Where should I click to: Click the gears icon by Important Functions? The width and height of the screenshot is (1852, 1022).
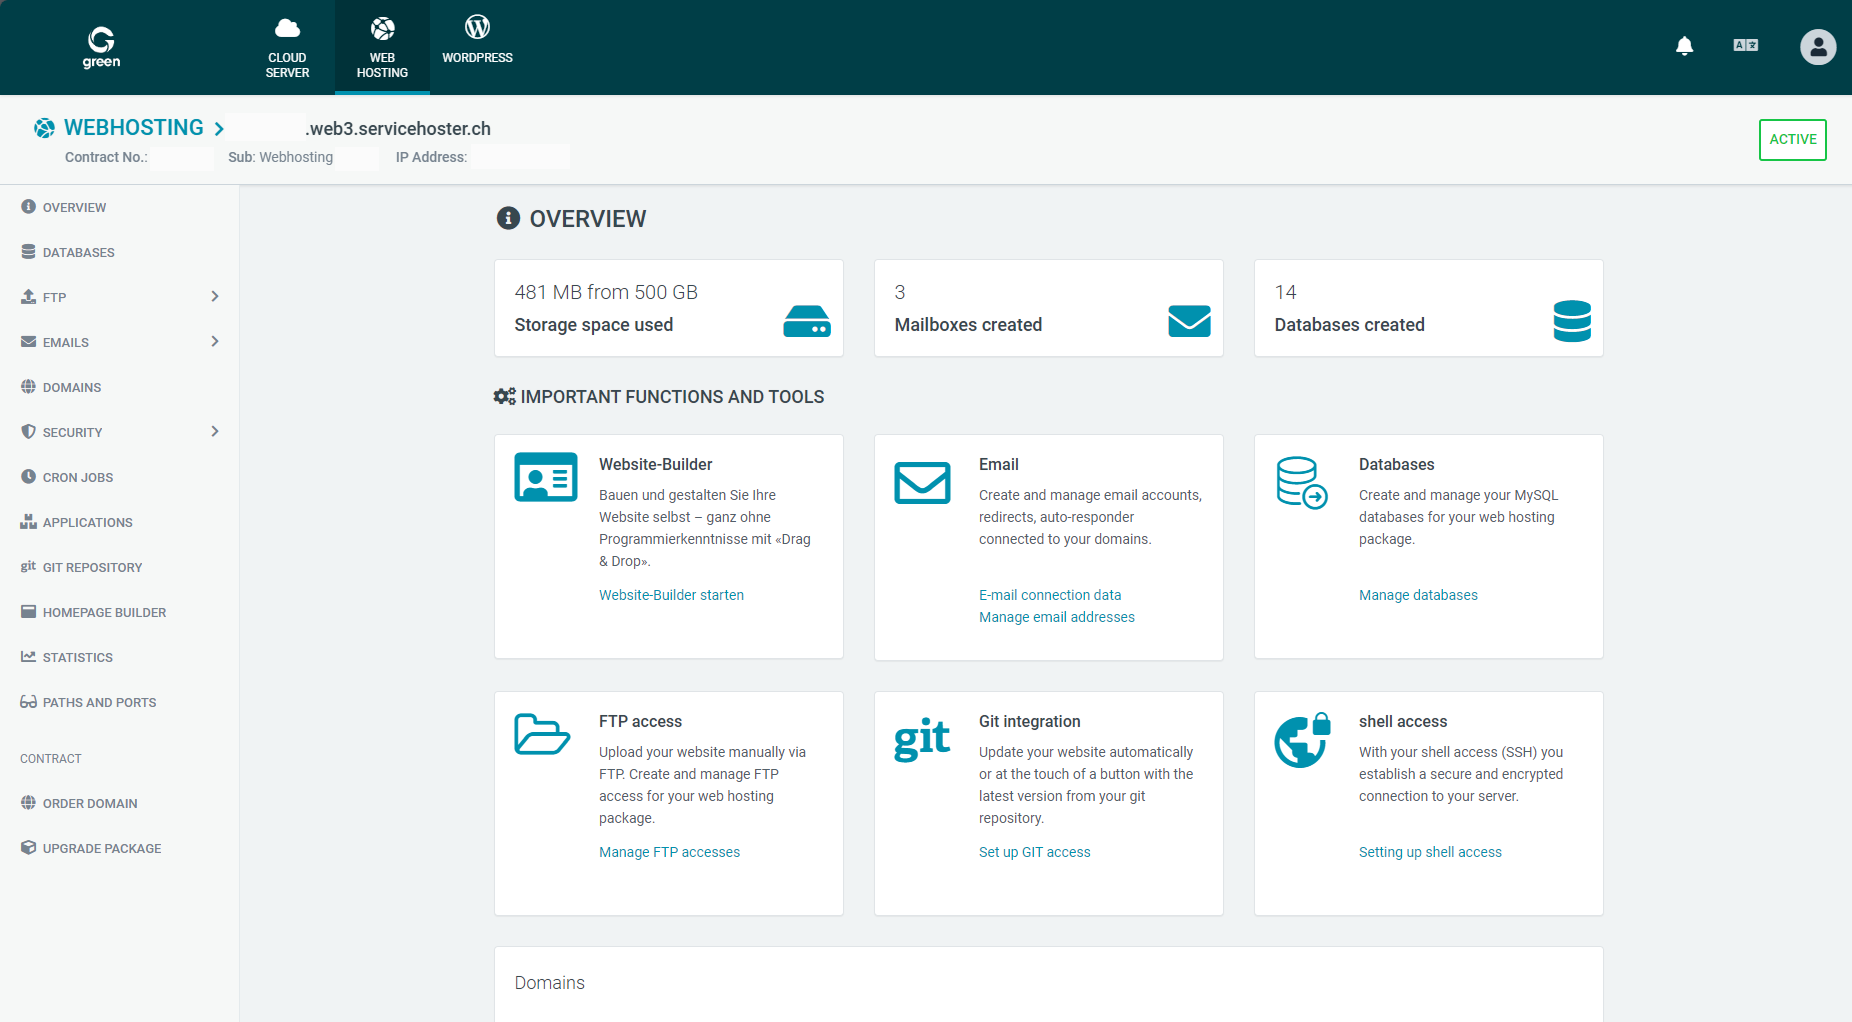click(505, 396)
